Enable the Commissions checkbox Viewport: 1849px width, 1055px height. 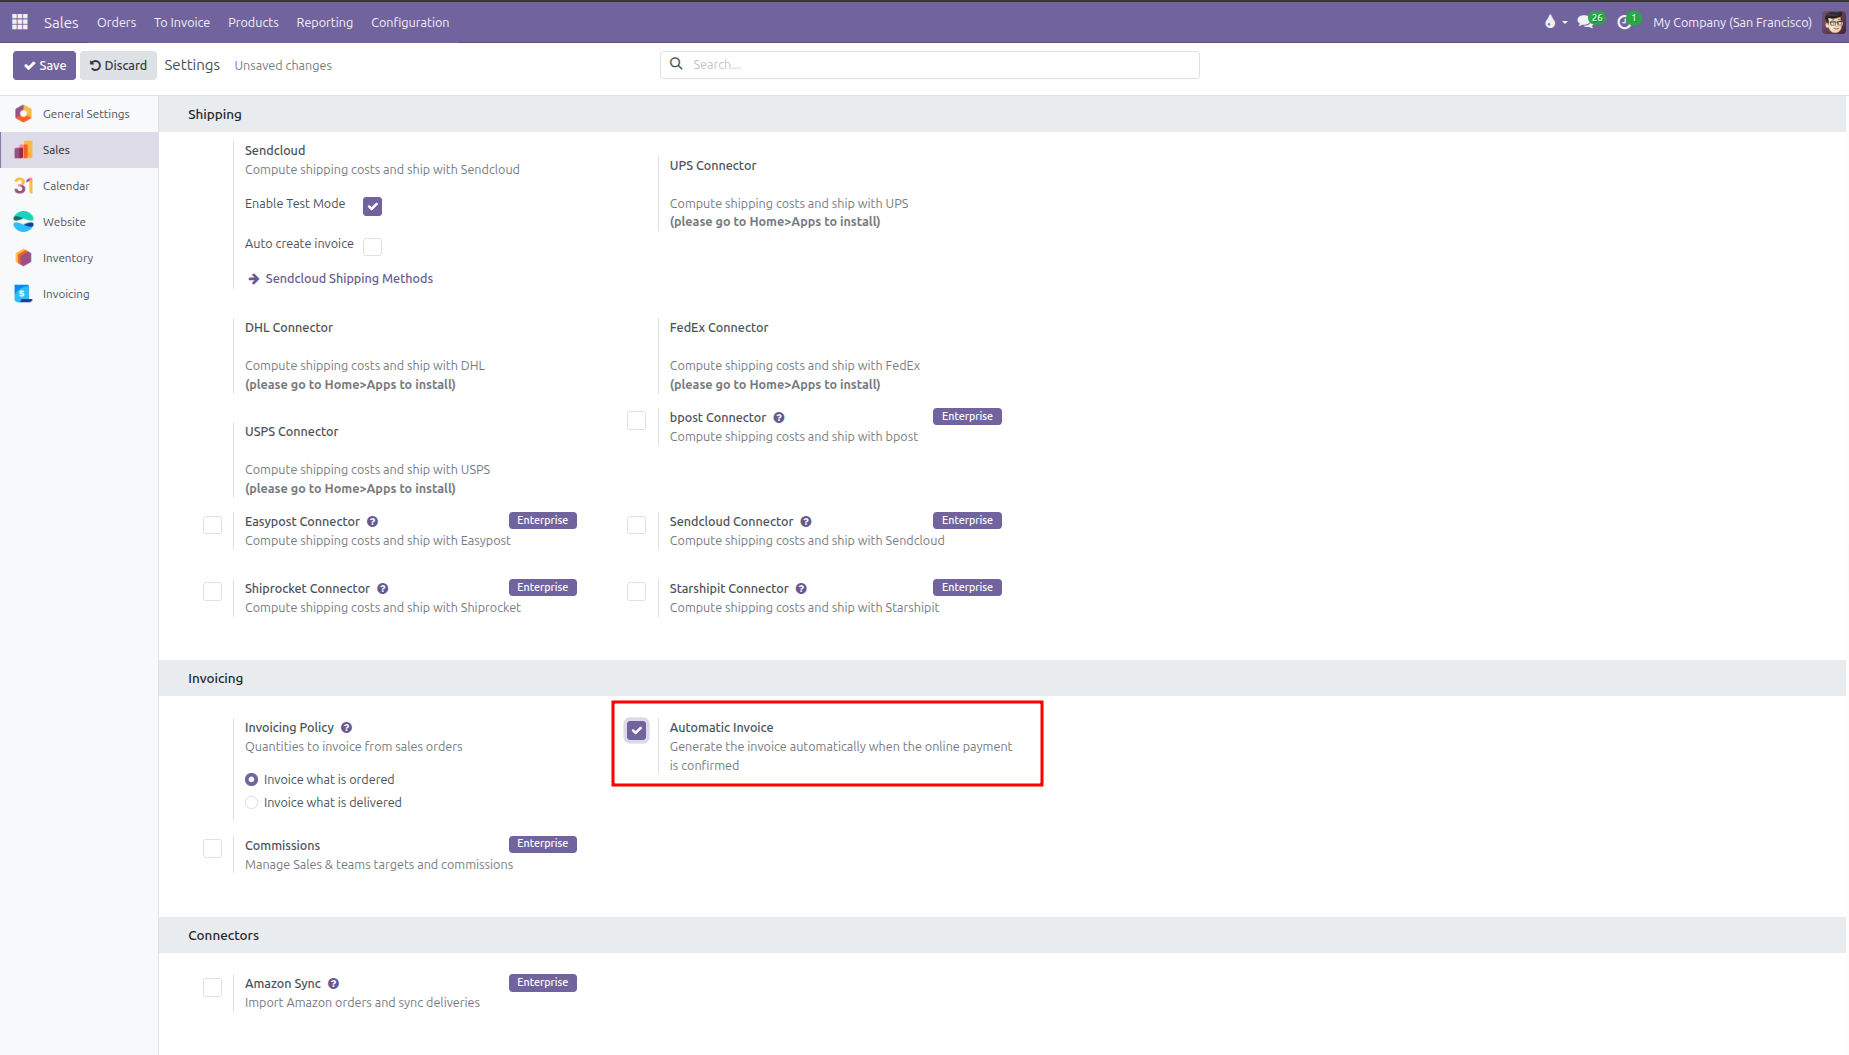212,848
